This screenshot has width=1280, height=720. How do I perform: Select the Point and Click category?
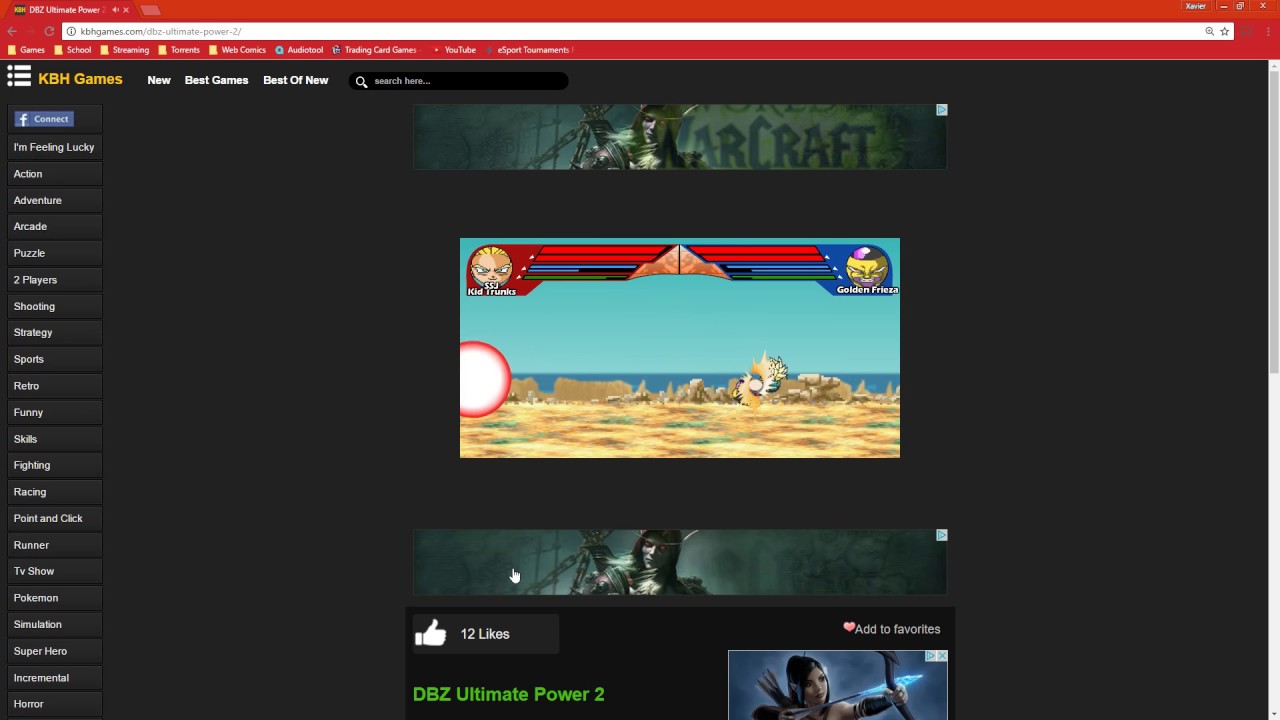pyautogui.click(x=54, y=518)
